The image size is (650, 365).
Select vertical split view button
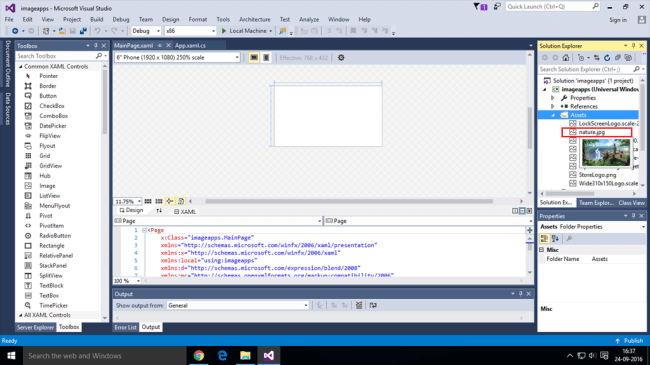(x=515, y=211)
